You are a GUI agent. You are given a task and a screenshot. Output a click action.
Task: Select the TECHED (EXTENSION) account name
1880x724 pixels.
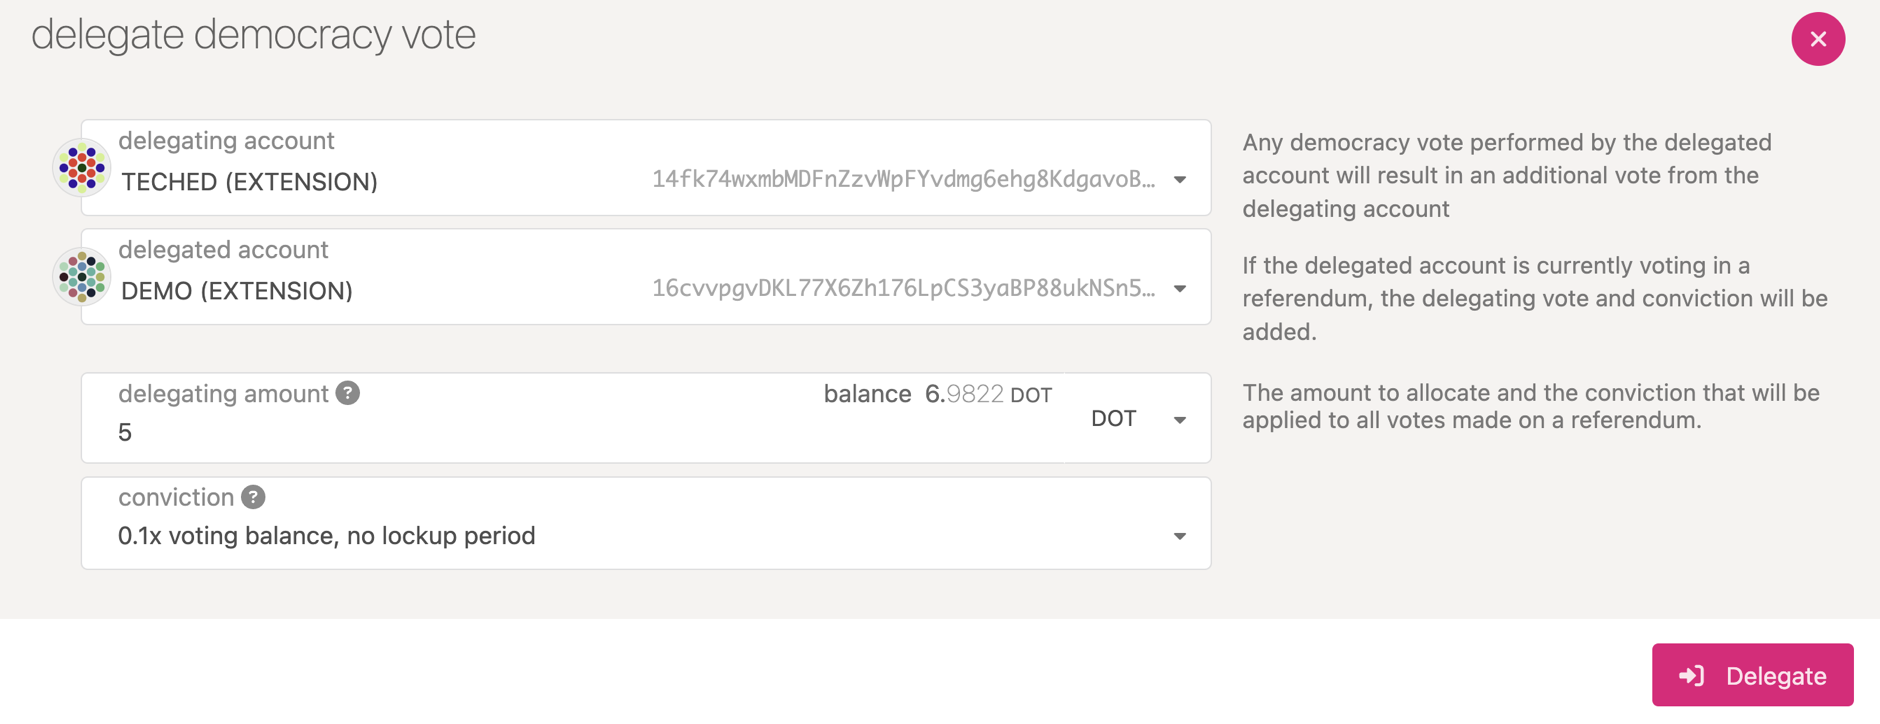click(249, 182)
